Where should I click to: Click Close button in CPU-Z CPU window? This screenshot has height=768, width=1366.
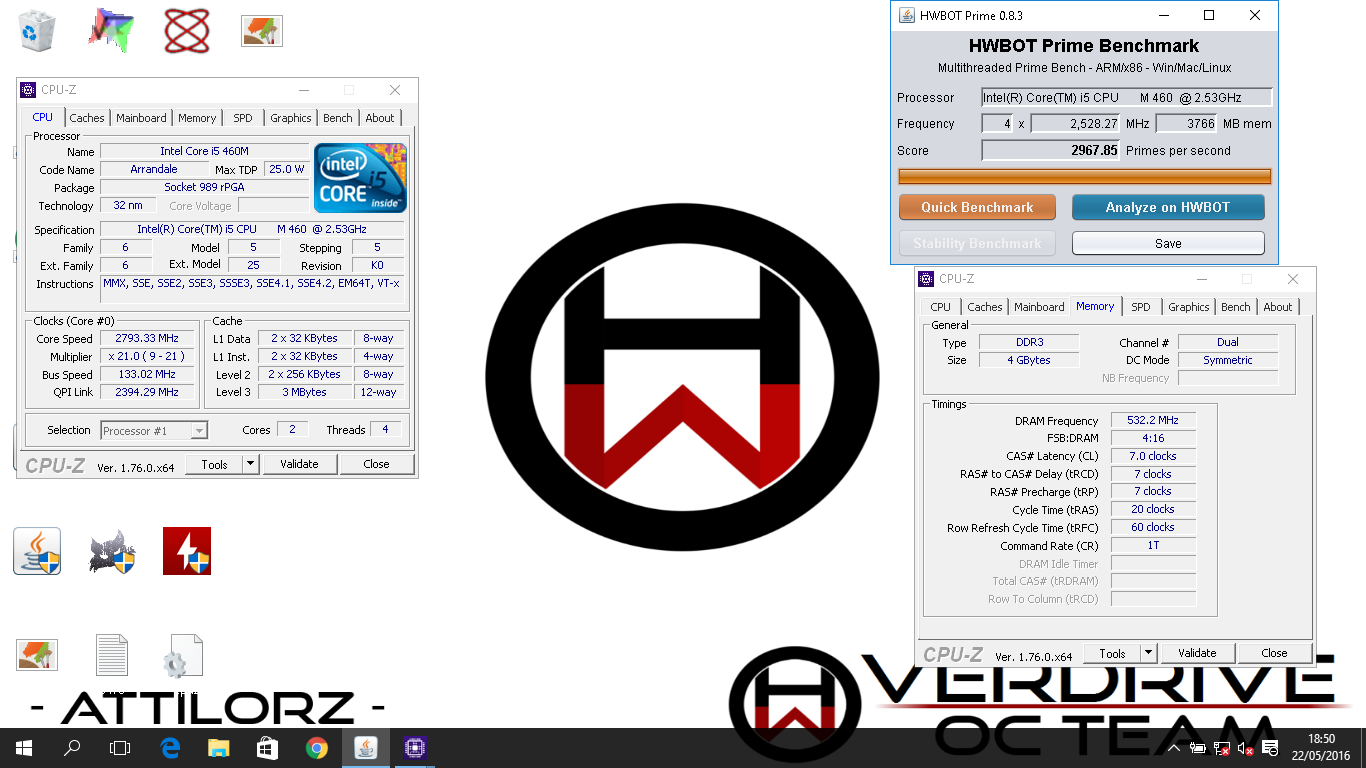point(376,464)
